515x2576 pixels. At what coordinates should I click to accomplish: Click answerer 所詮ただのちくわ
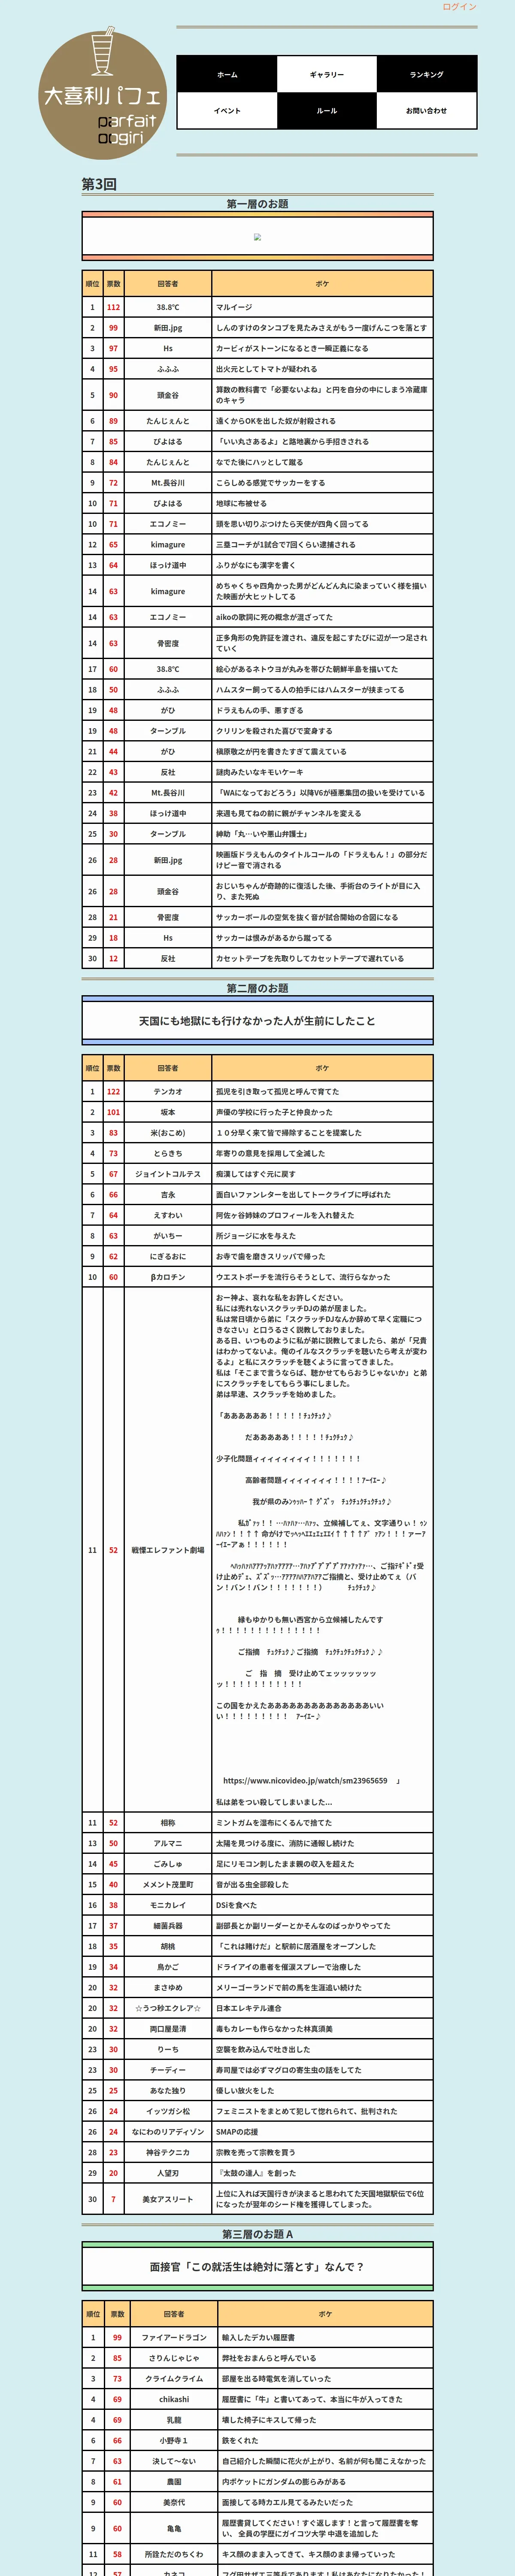(174, 2554)
